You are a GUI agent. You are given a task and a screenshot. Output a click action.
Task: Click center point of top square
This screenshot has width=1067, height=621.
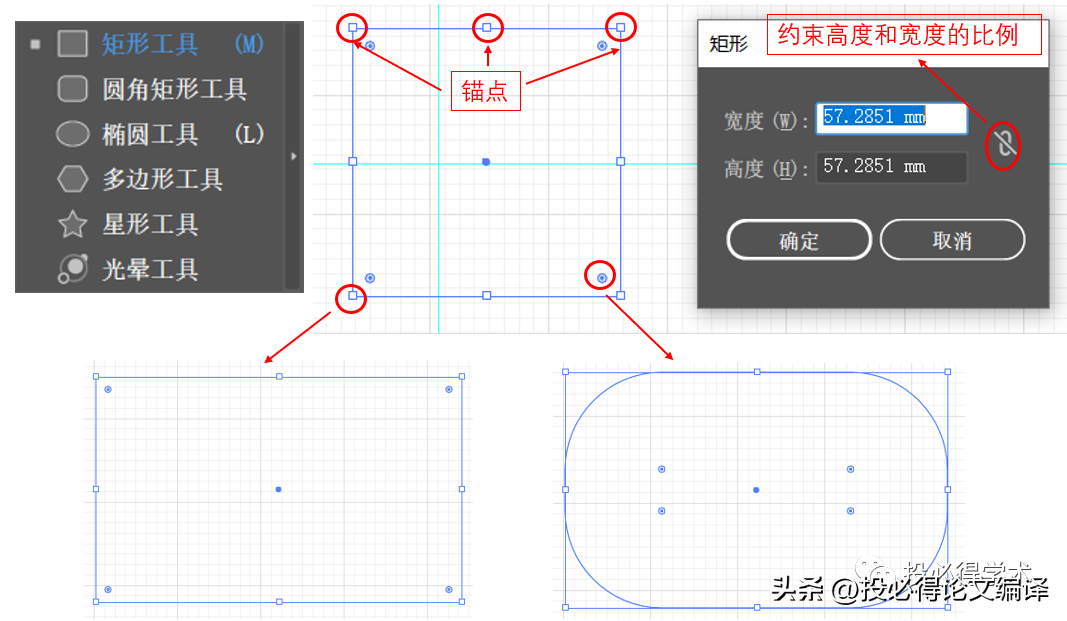(x=486, y=162)
